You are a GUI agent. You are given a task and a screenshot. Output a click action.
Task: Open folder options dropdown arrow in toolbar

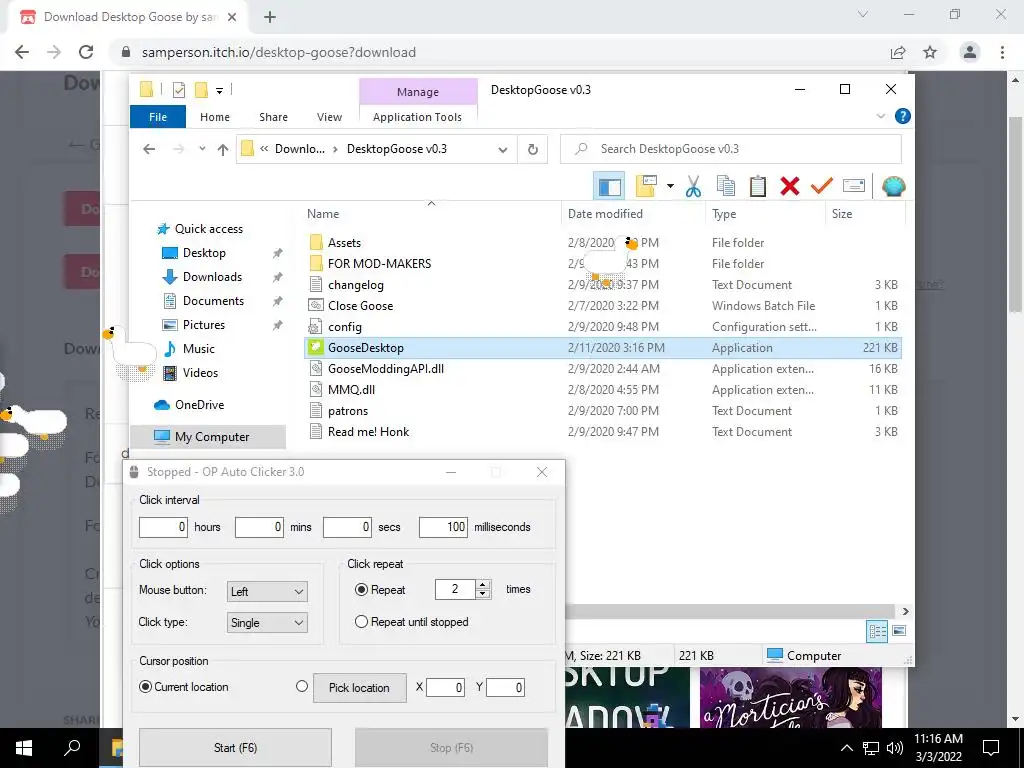tap(670, 186)
